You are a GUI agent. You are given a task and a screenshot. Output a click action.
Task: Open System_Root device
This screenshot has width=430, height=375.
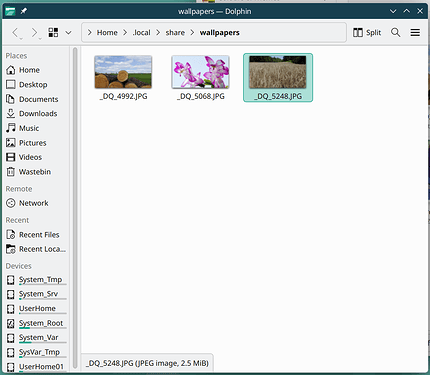click(37, 323)
